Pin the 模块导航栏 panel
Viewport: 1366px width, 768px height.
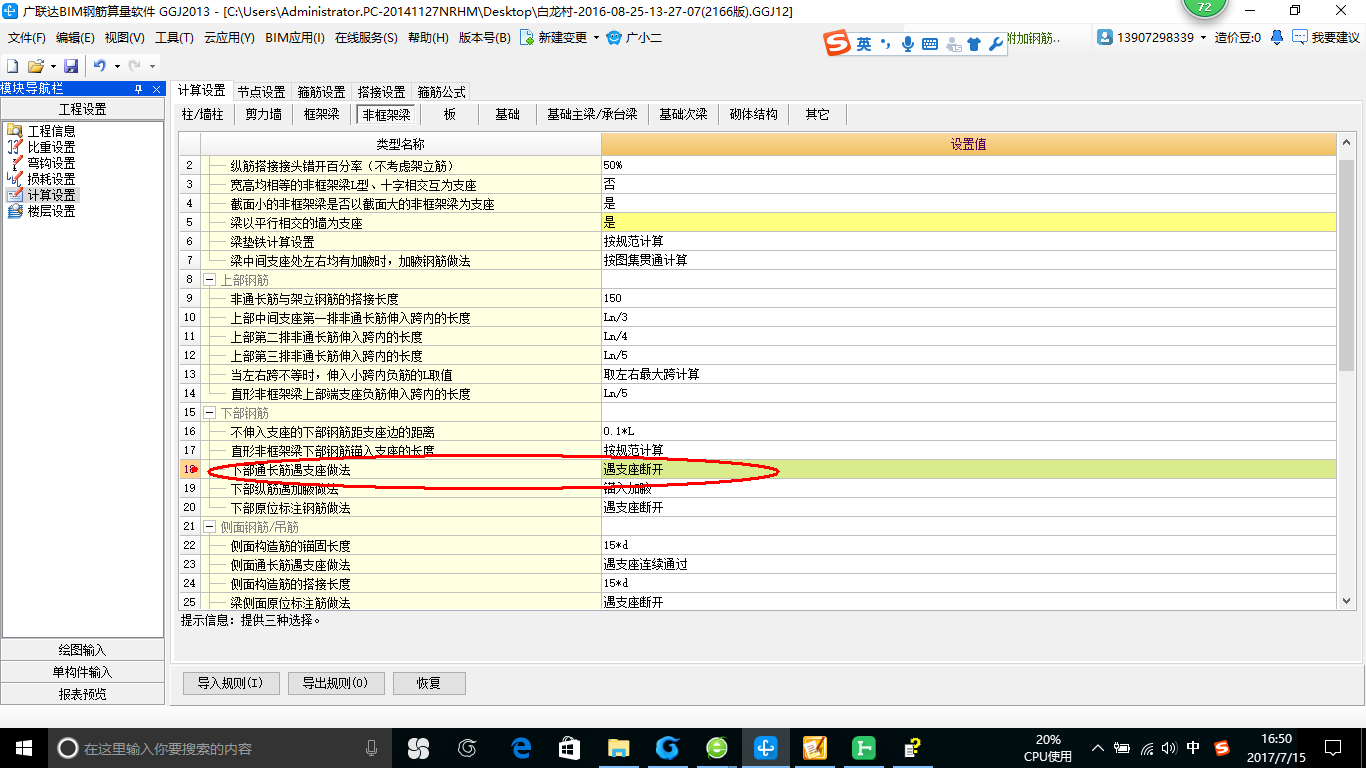point(138,89)
